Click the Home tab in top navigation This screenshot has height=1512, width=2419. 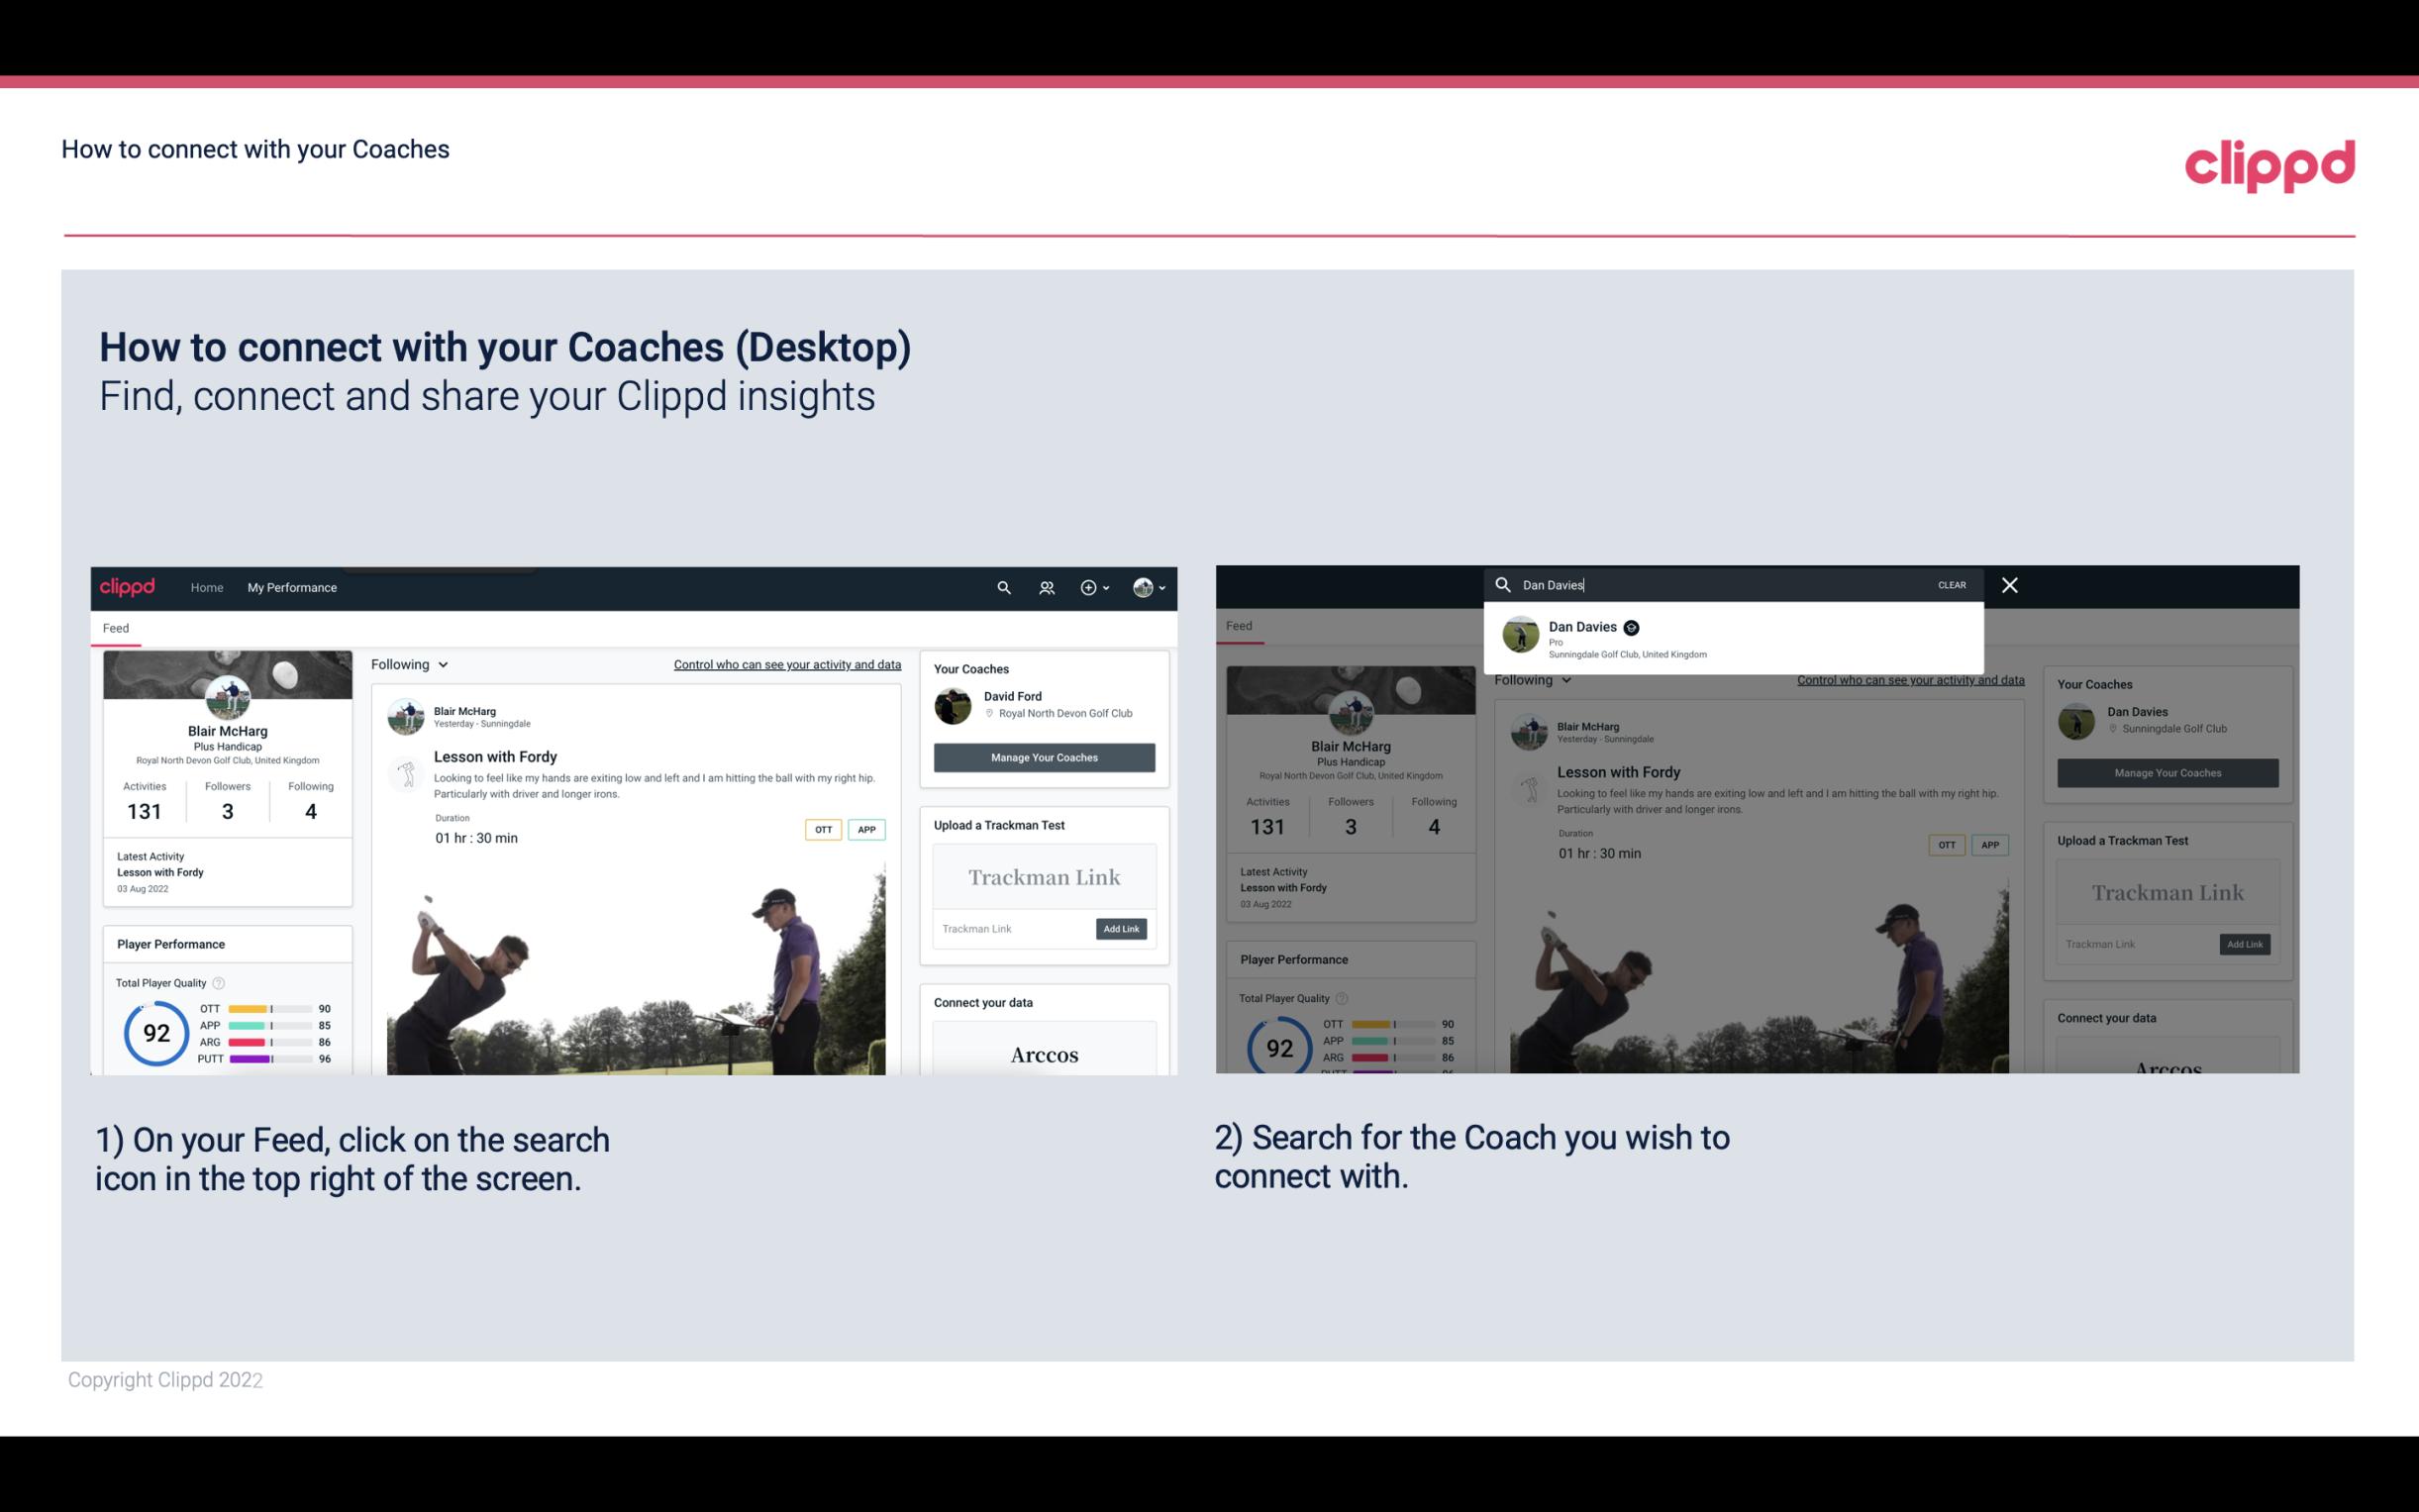[207, 587]
